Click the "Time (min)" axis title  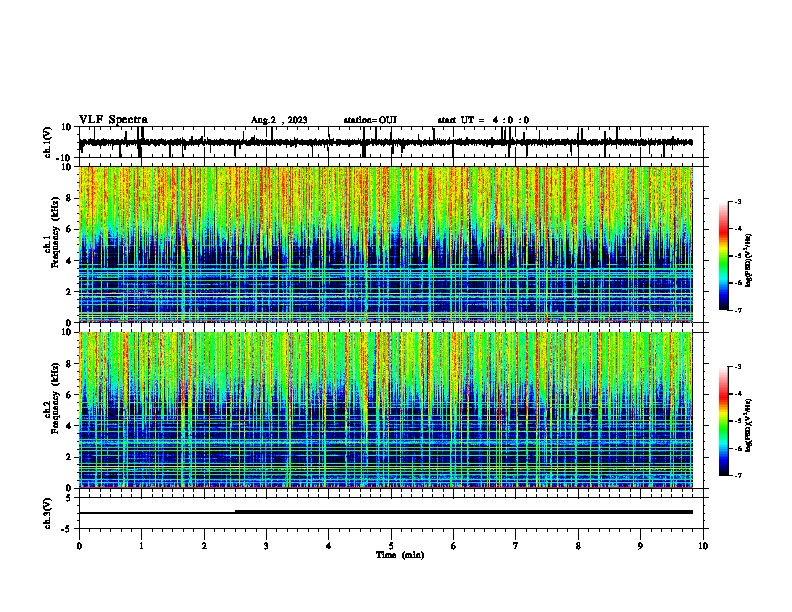[400, 555]
